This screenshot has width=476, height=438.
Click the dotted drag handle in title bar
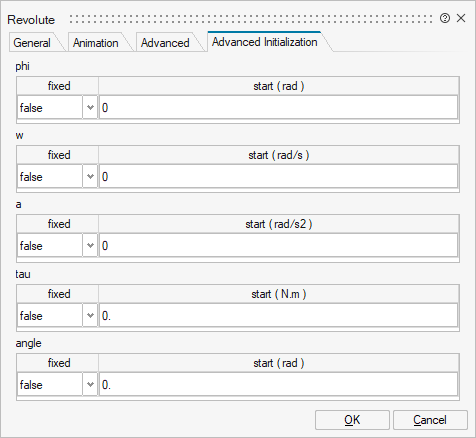[x=251, y=19]
